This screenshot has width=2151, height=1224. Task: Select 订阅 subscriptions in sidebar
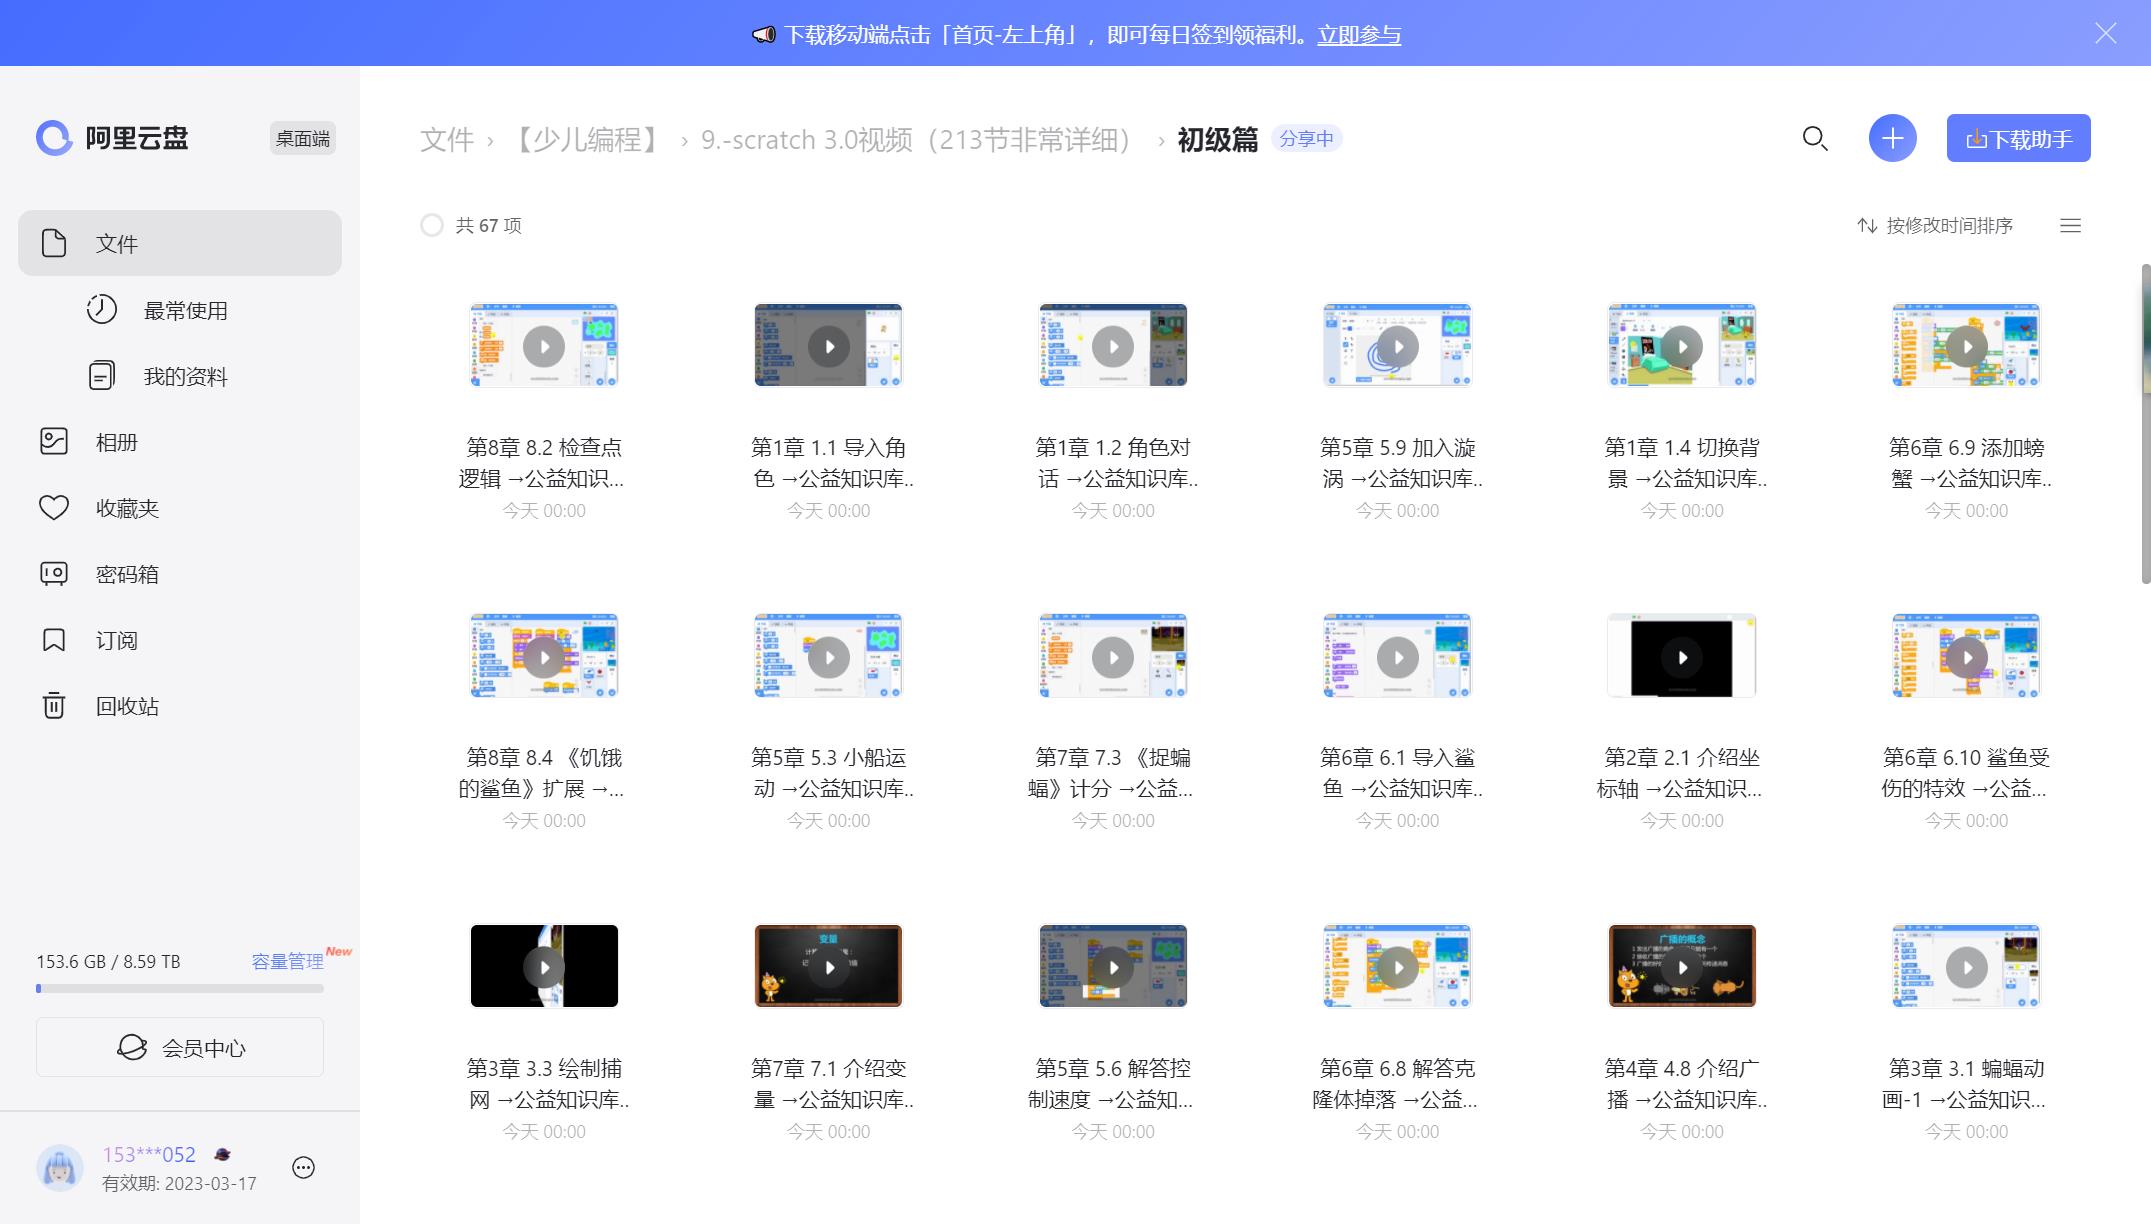[116, 640]
